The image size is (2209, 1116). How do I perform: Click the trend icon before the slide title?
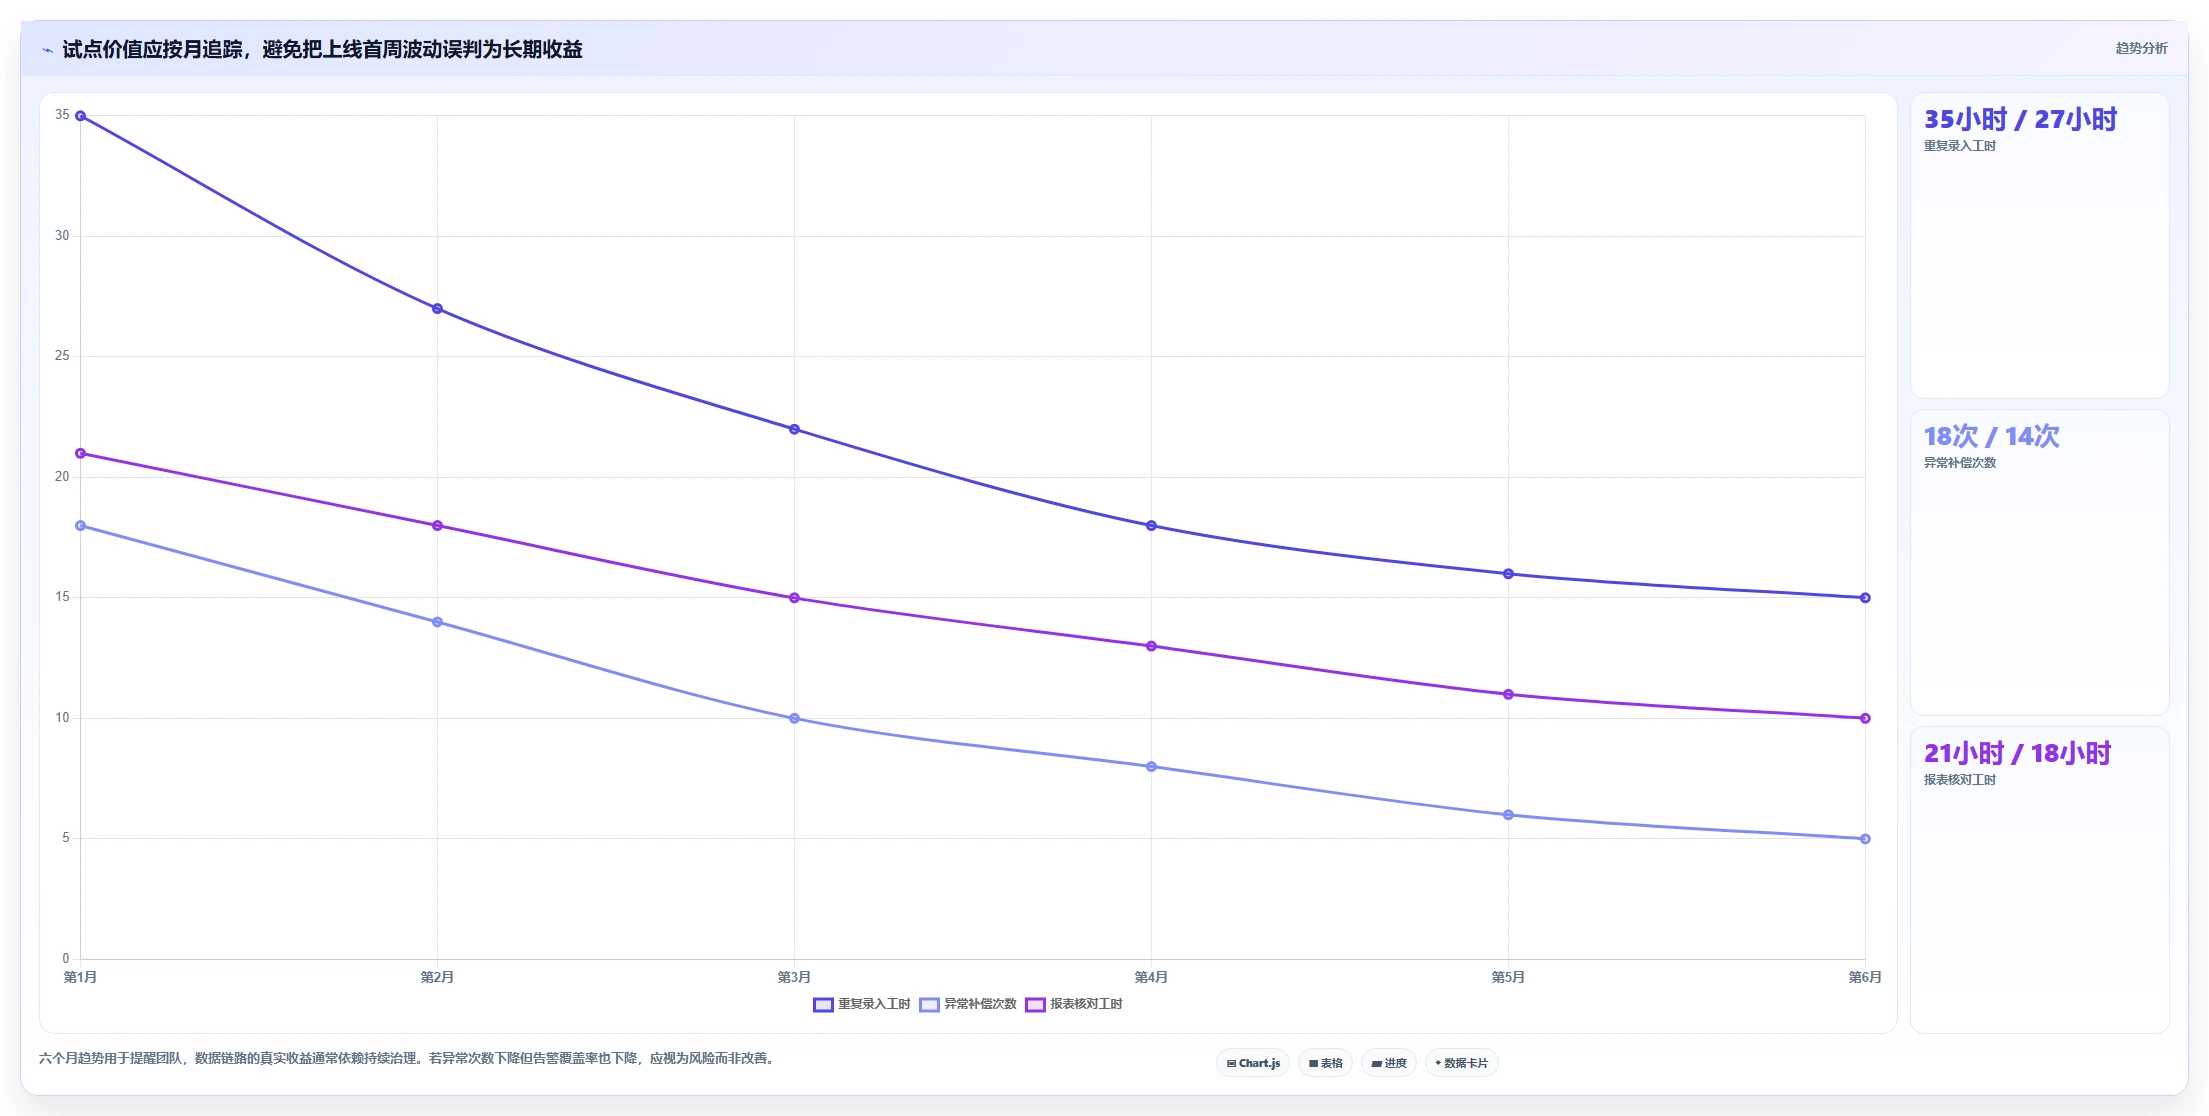[x=47, y=50]
